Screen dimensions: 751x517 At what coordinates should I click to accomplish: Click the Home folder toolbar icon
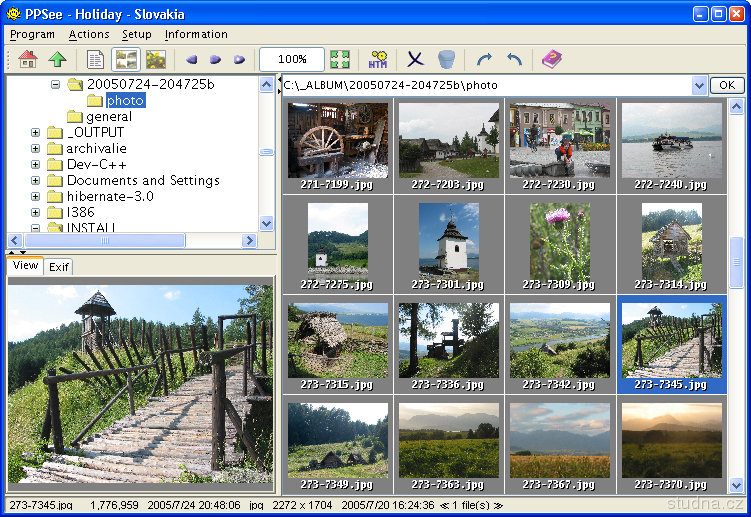[27, 60]
